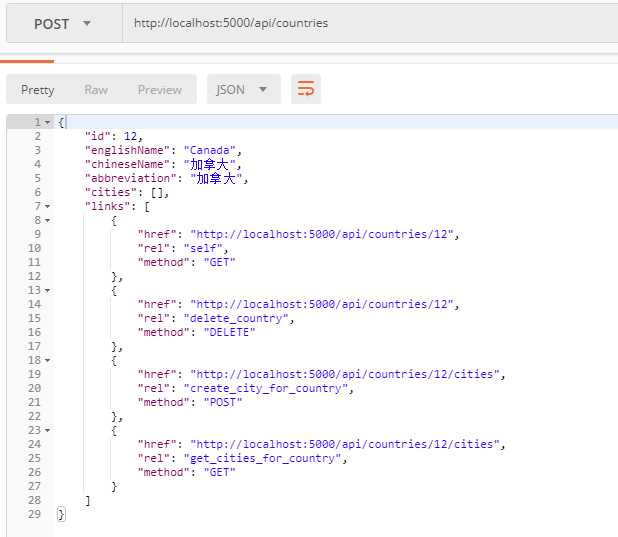Click the "id": 12 value line
The width and height of the screenshot is (618, 537).
pyautogui.click(x=114, y=136)
